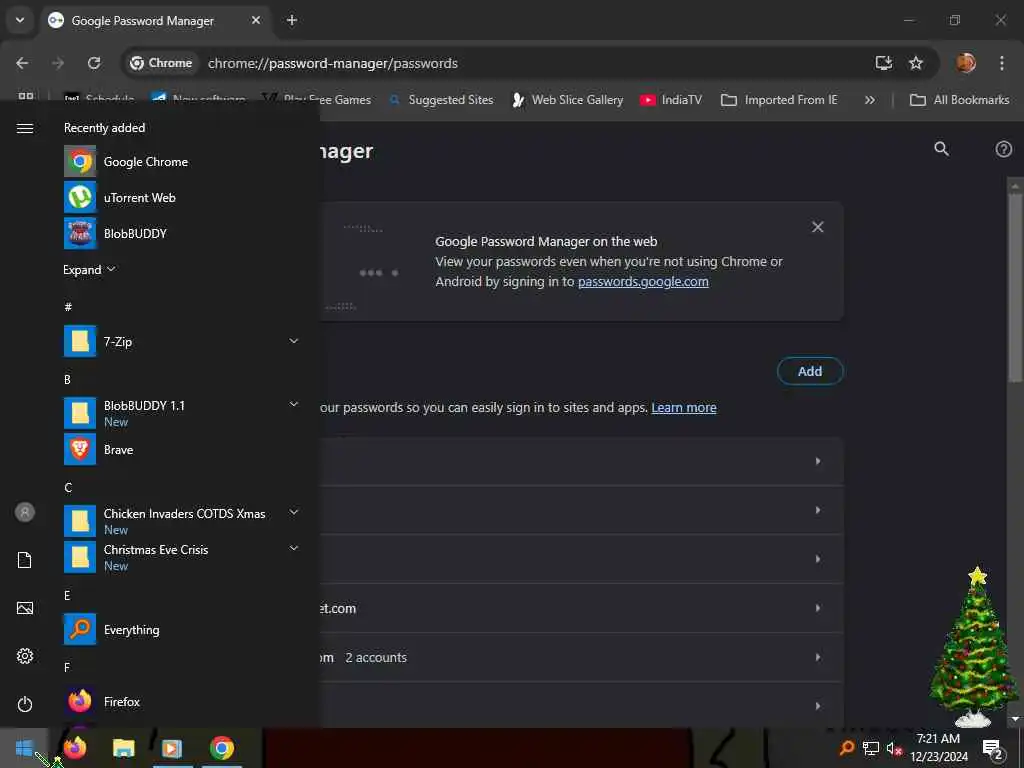Search passwords with magnifier icon
Image resolution: width=1024 pixels, height=768 pixels.
[941, 149]
